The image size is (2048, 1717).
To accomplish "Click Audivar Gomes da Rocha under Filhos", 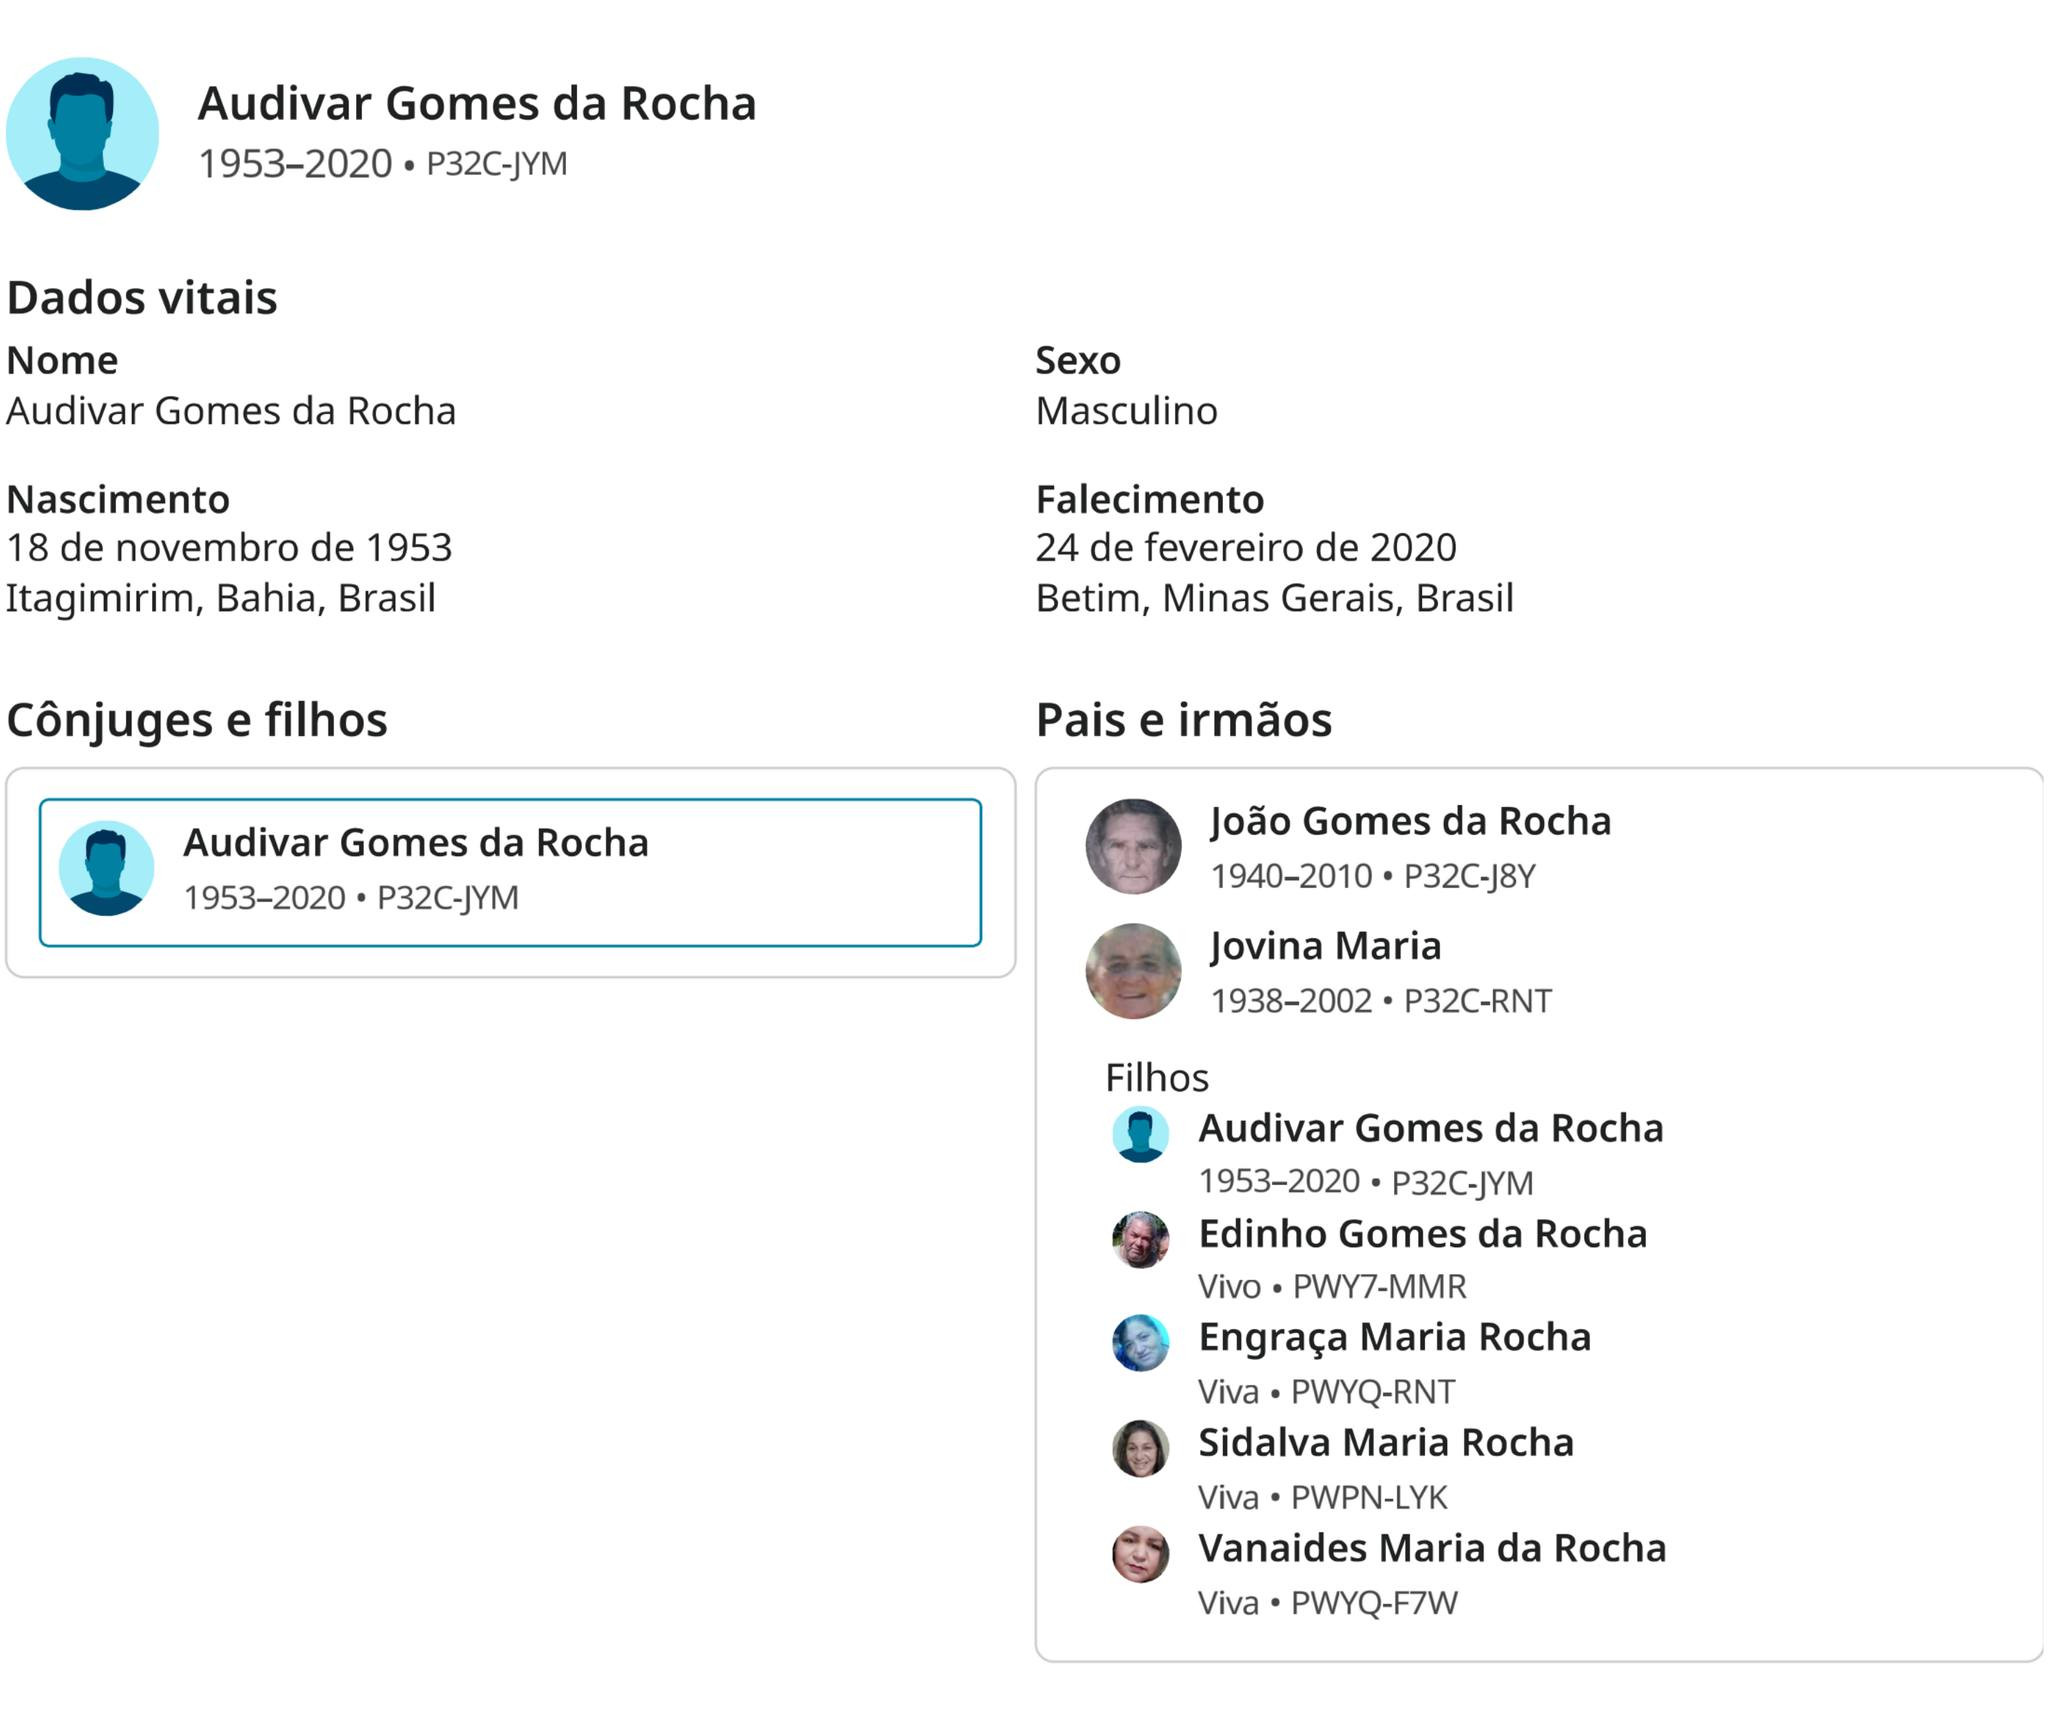I will coord(1430,1128).
